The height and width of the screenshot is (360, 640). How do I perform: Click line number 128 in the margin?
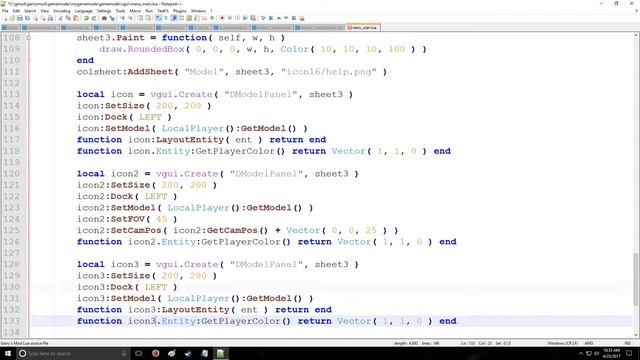[x=11, y=264]
